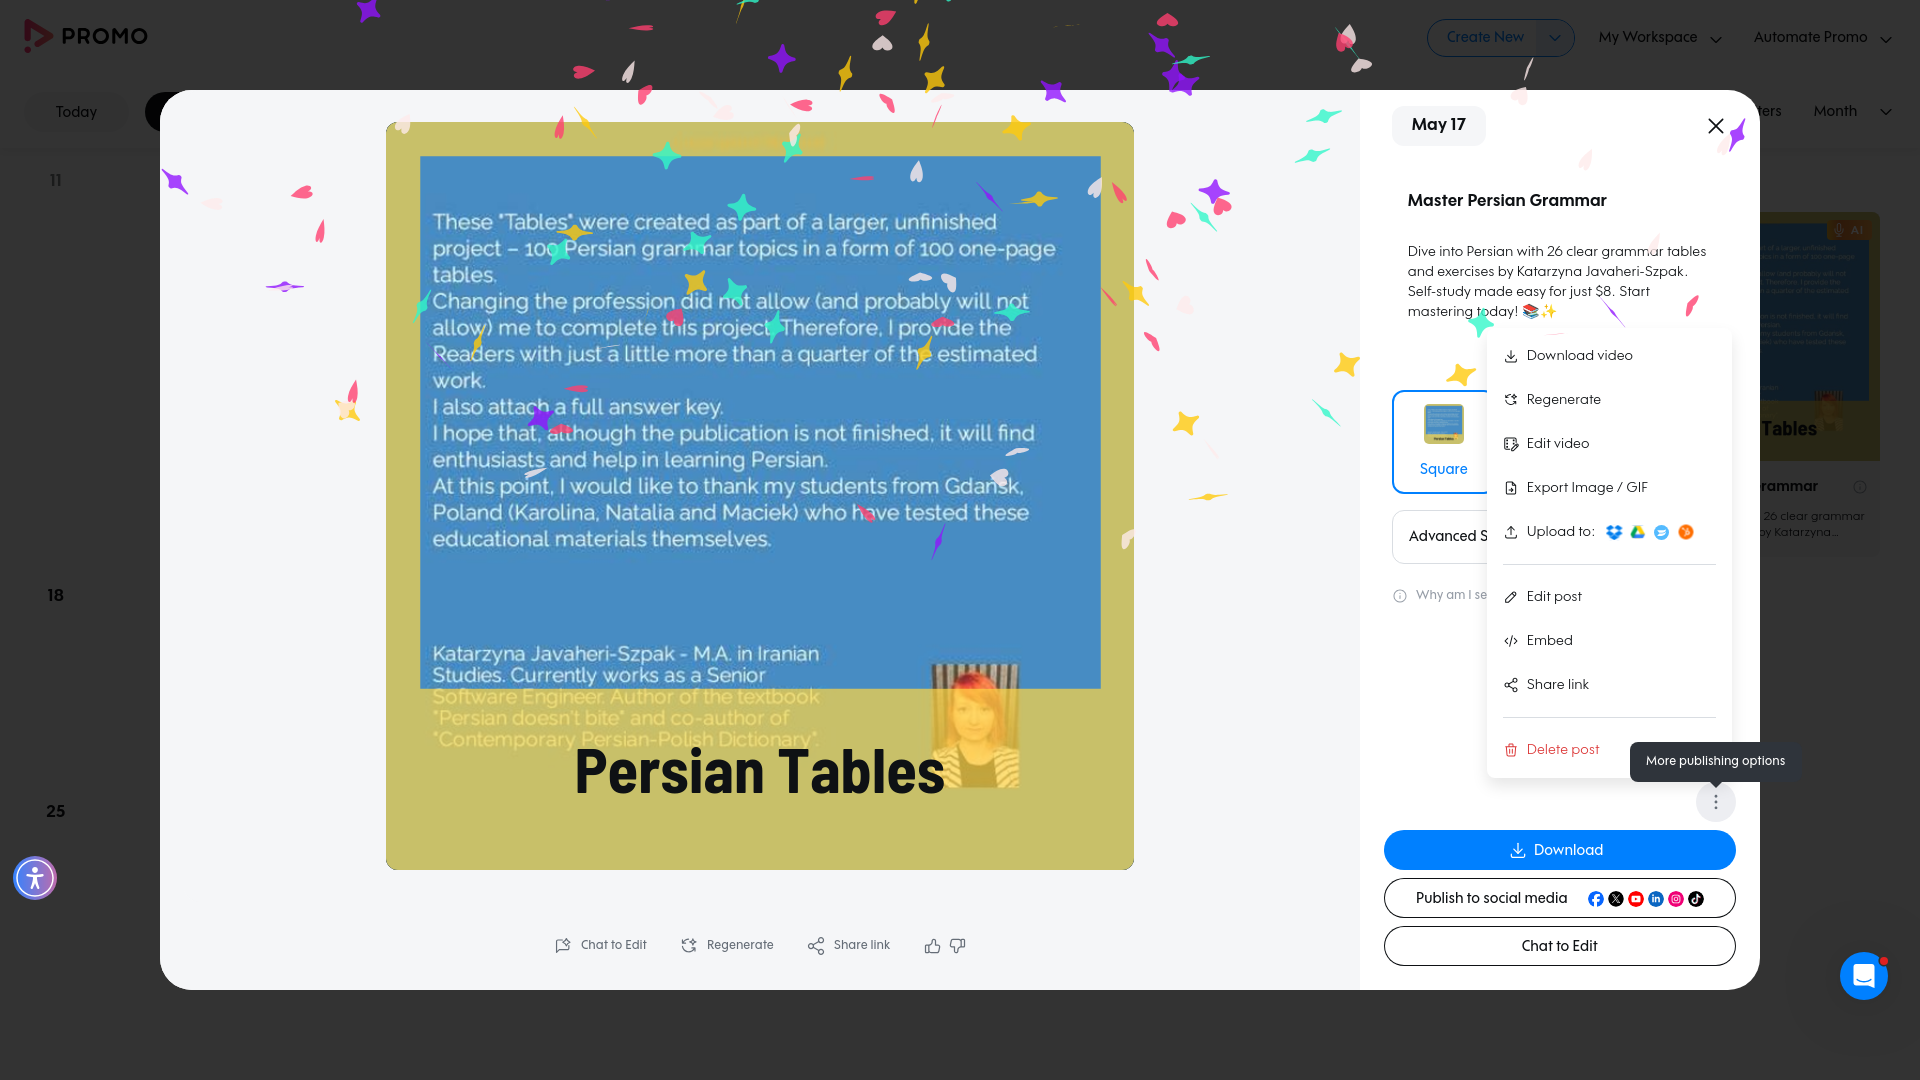
Task: Click the partially hidden Advanced button
Action: point(1440,536)
